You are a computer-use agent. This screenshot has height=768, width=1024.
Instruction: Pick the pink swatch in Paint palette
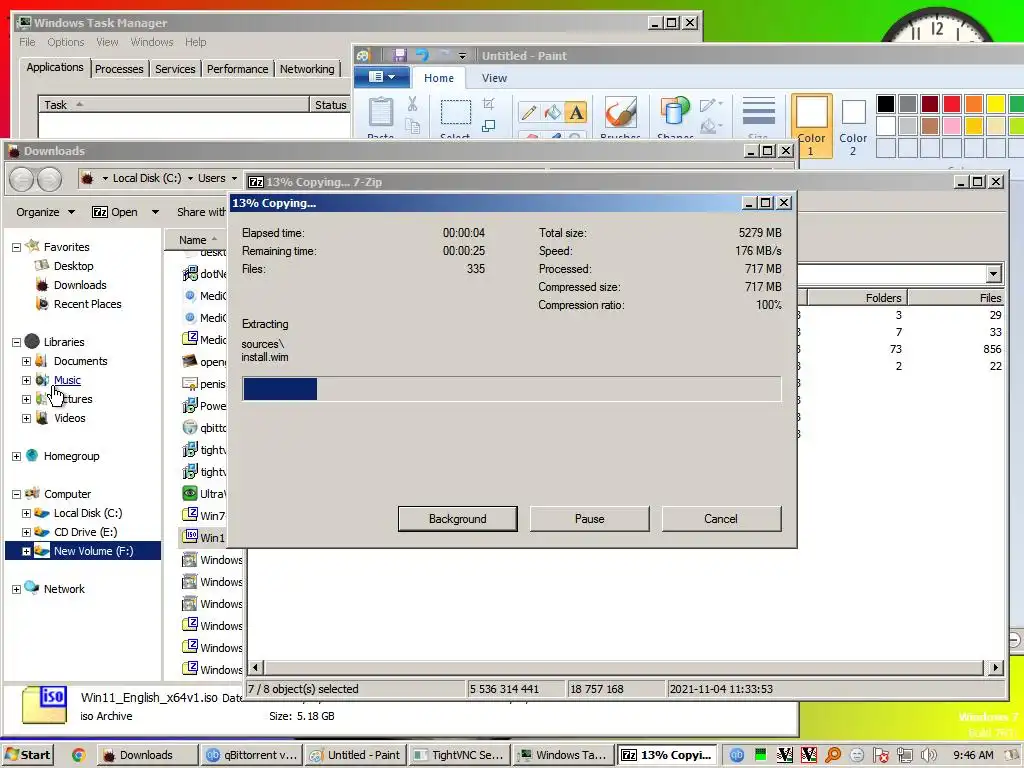tap(952, 125)
